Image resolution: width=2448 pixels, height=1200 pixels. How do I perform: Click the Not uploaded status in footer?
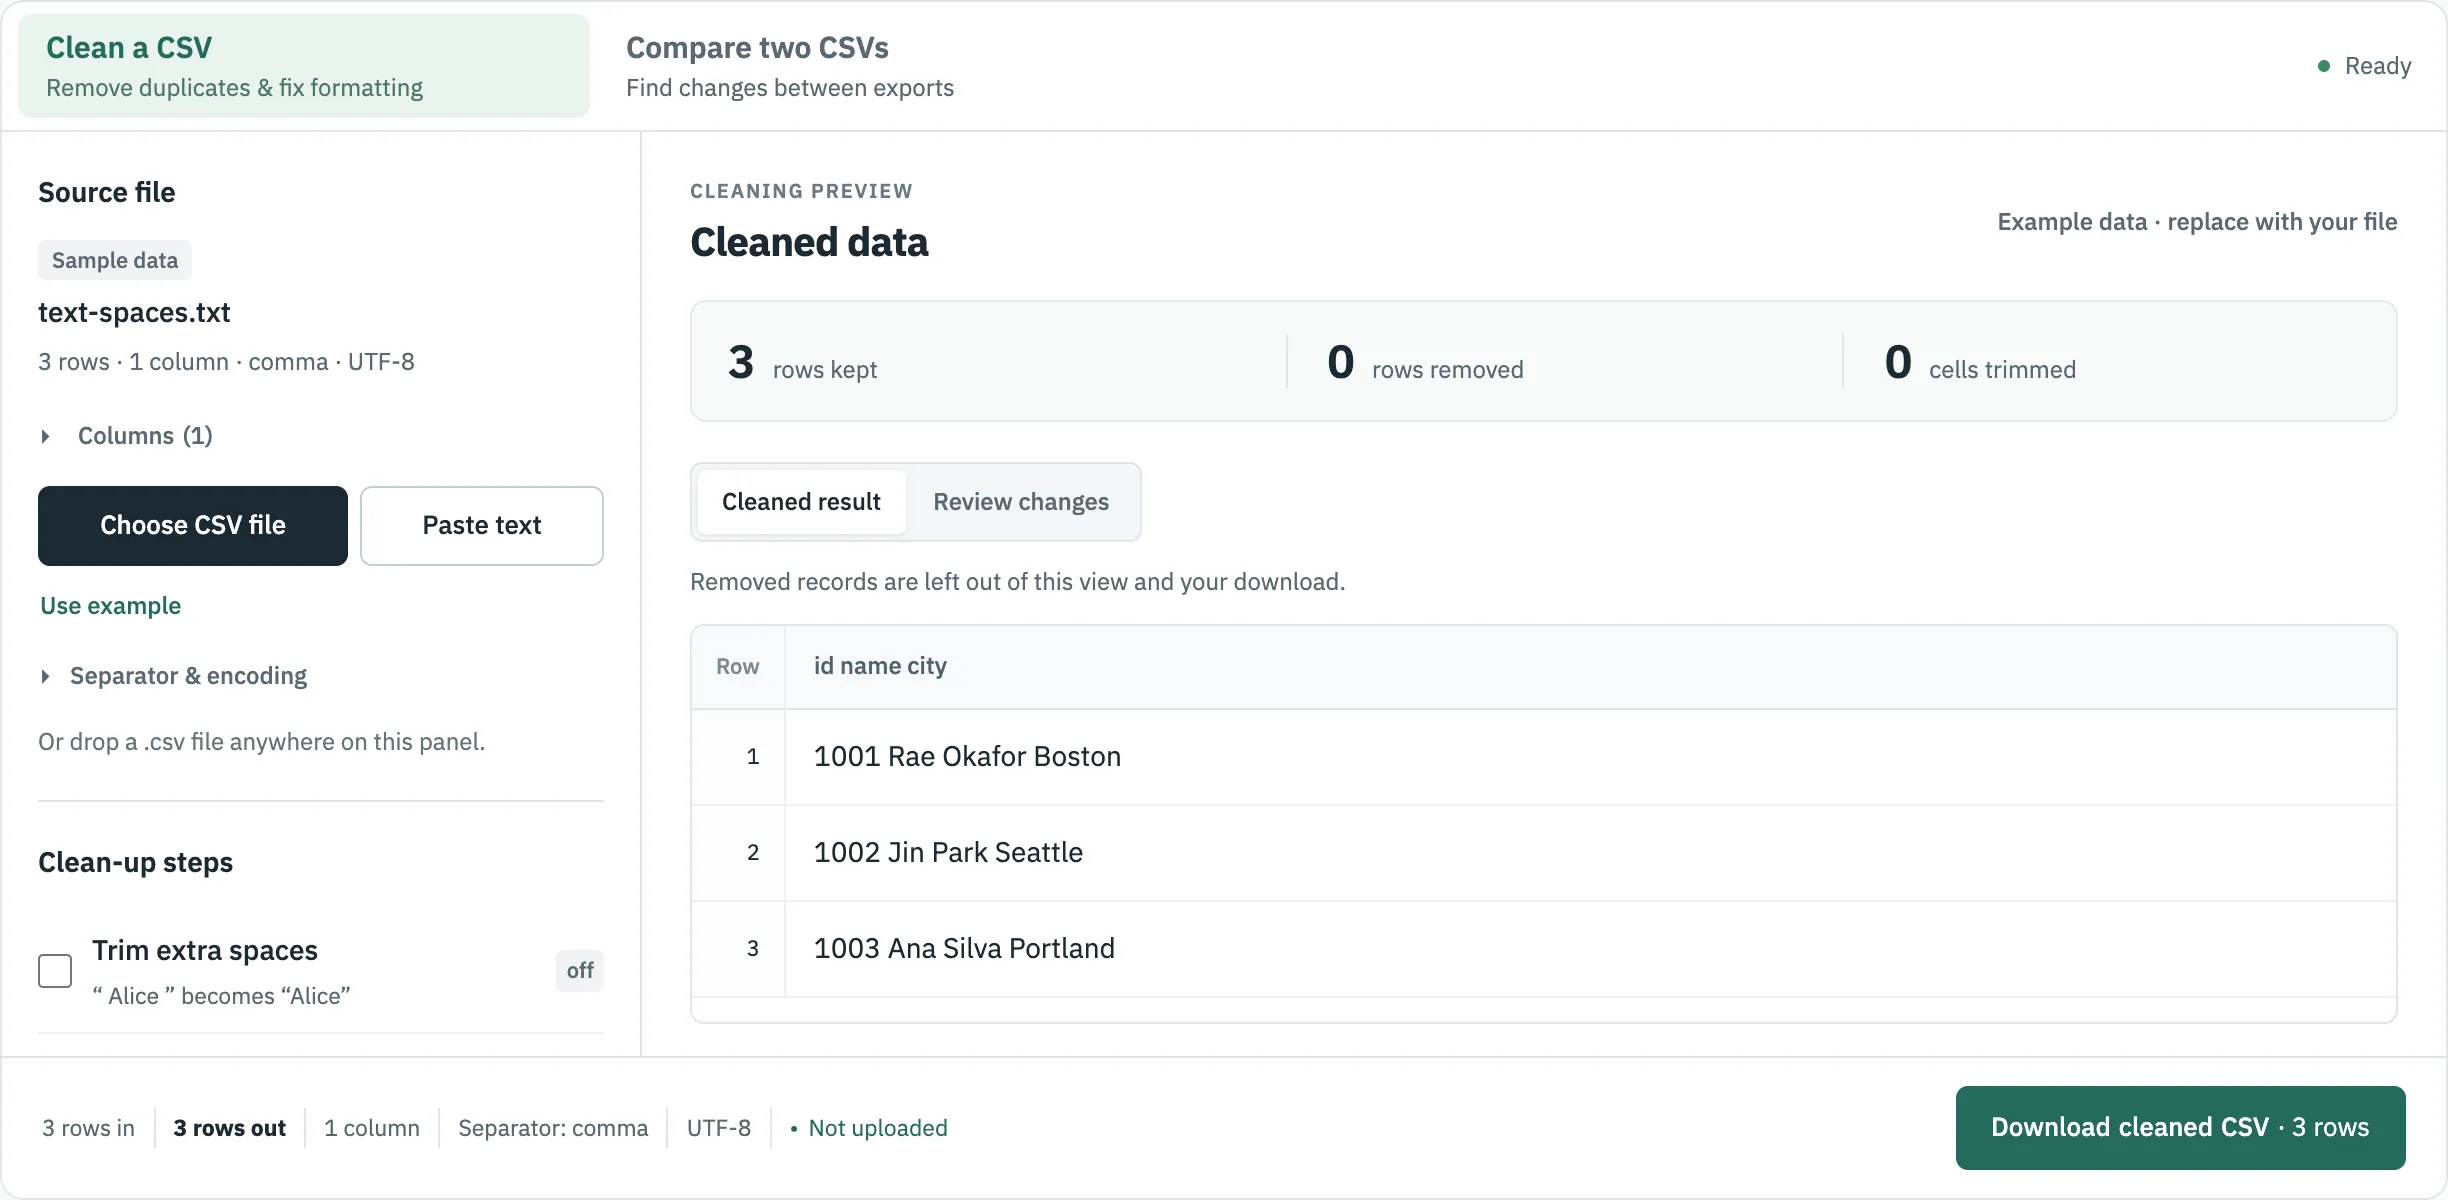tap(869, 1128)
